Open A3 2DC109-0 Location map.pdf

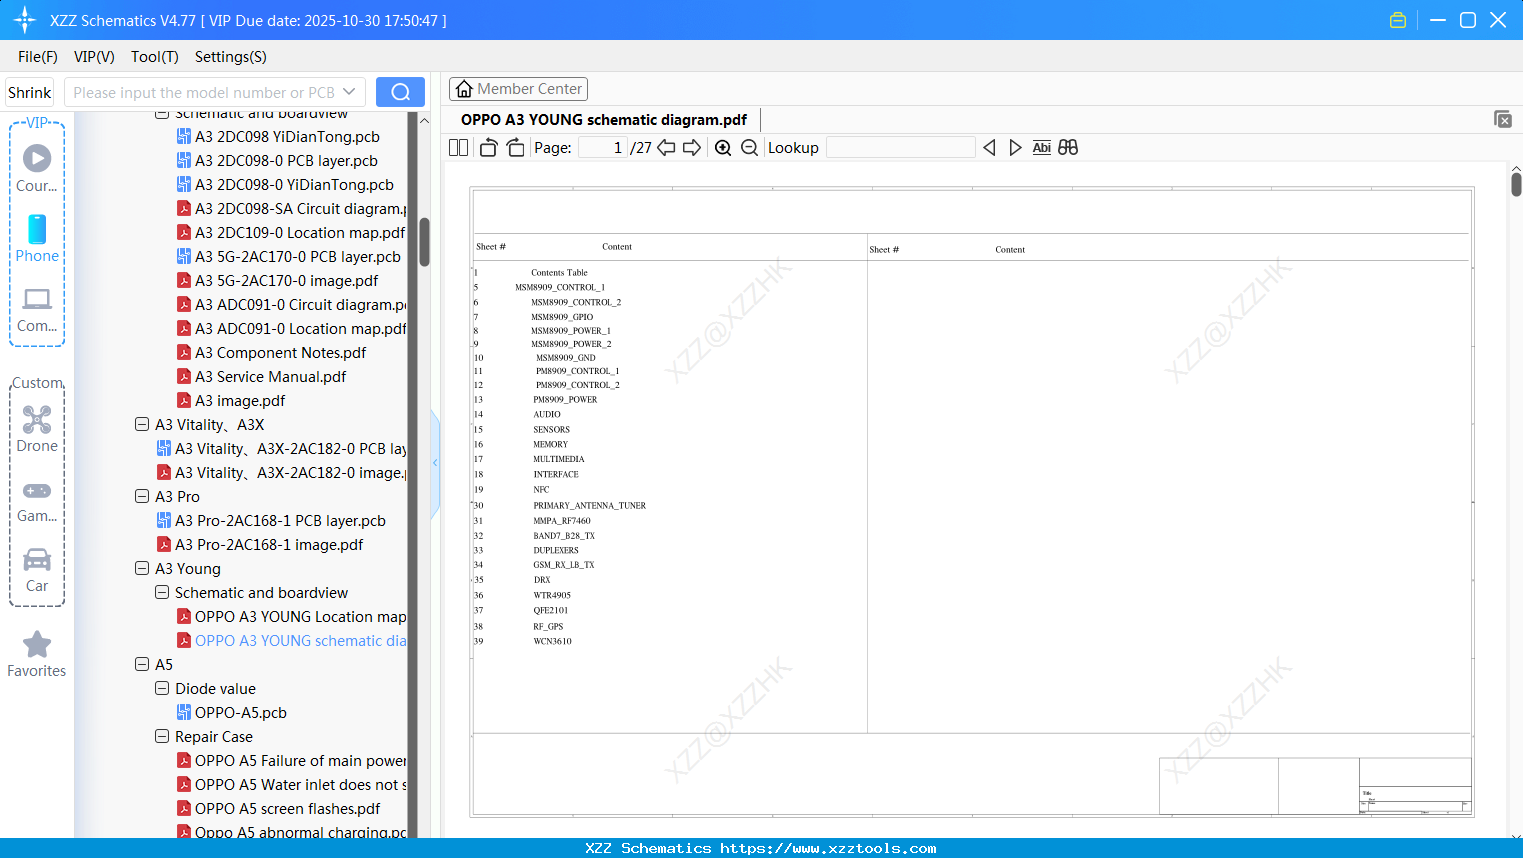[x=291, y=232]
